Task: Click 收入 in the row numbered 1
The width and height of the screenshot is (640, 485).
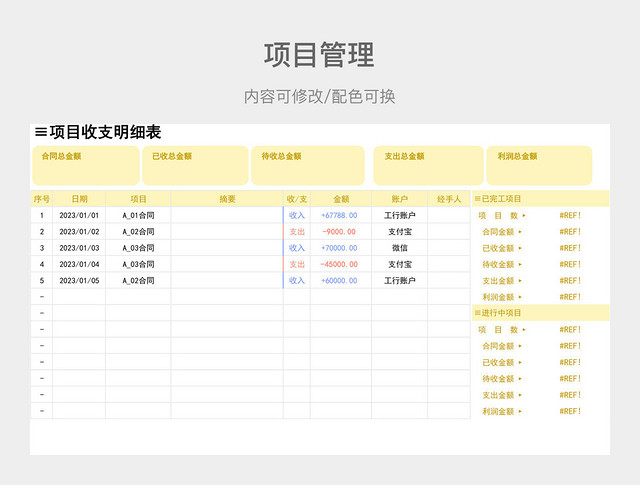Action: click(x=297, y=215)
